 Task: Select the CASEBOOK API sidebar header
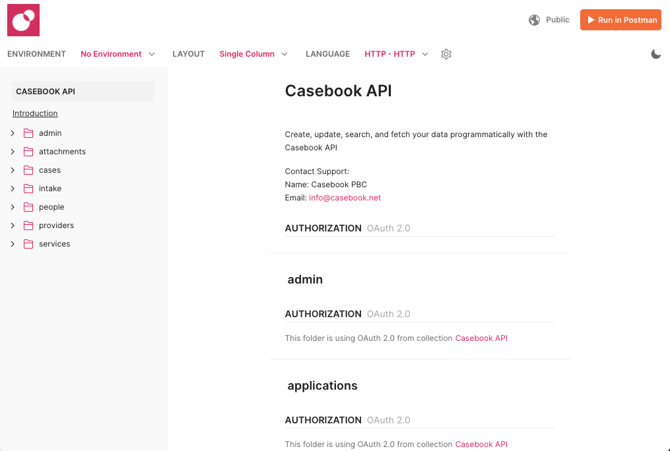pyautogui.click(x=46, y=92)
